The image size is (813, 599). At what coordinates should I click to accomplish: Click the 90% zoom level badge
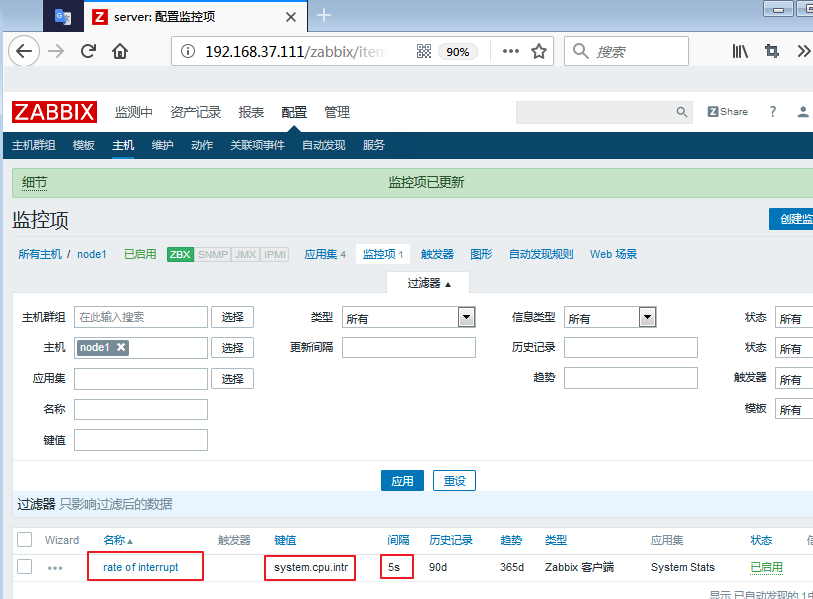coord(458,52)
